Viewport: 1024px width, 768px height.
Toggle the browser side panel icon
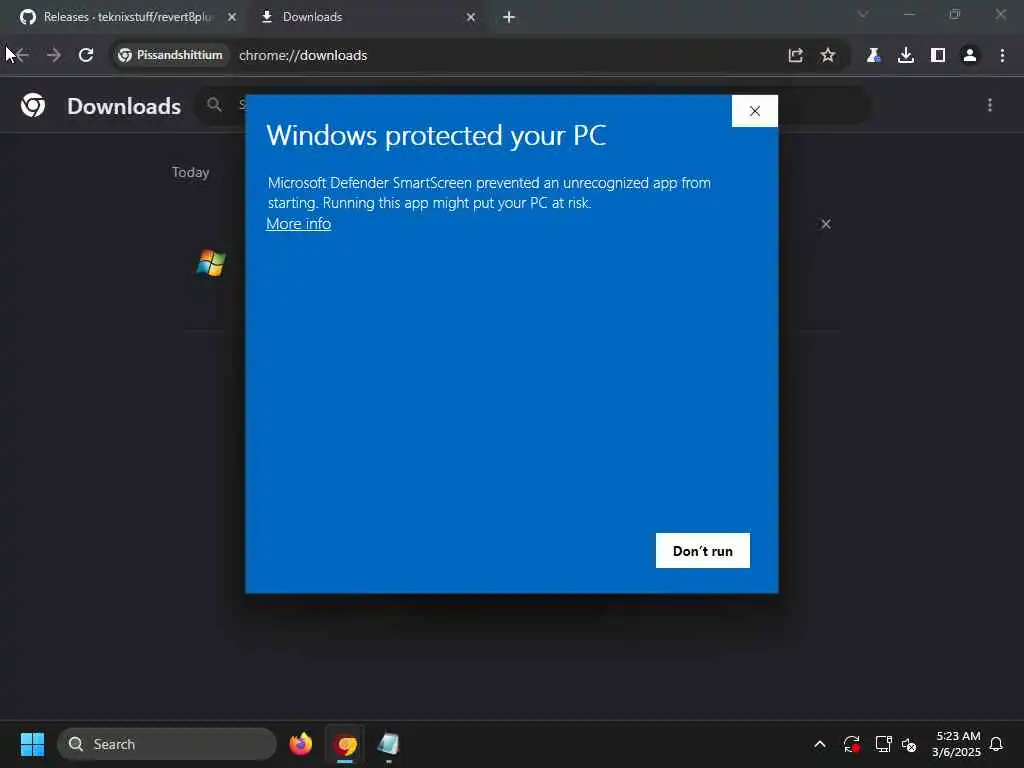pos(938,56)
